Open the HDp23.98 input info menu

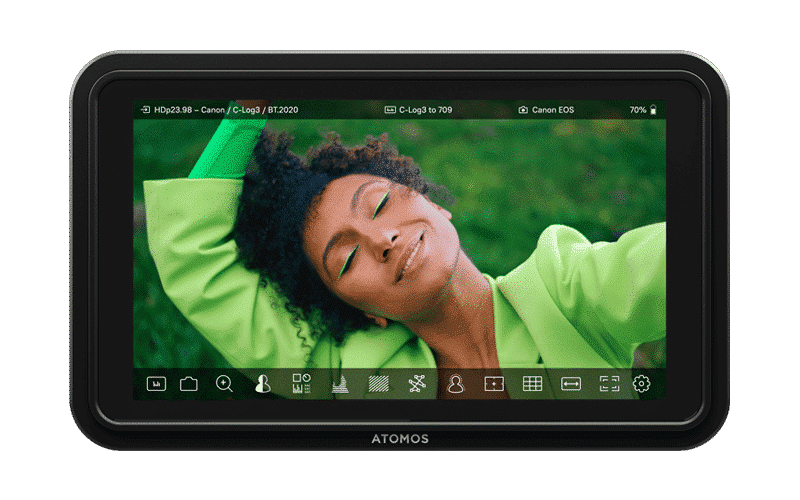pos(226,109)
